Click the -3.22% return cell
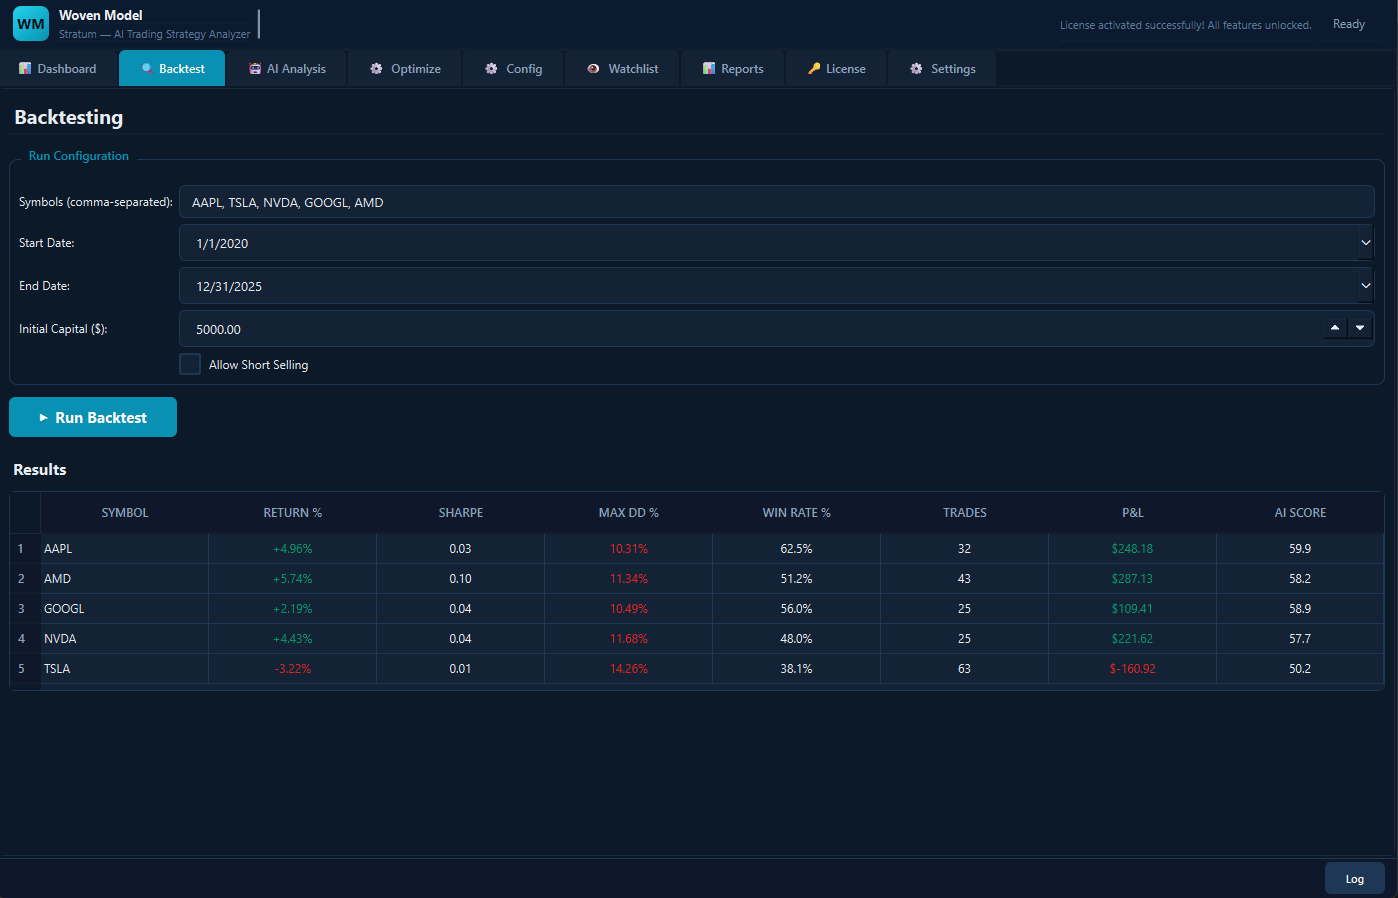Screen dimensions: 1398x898 click(x=293, y=669)
